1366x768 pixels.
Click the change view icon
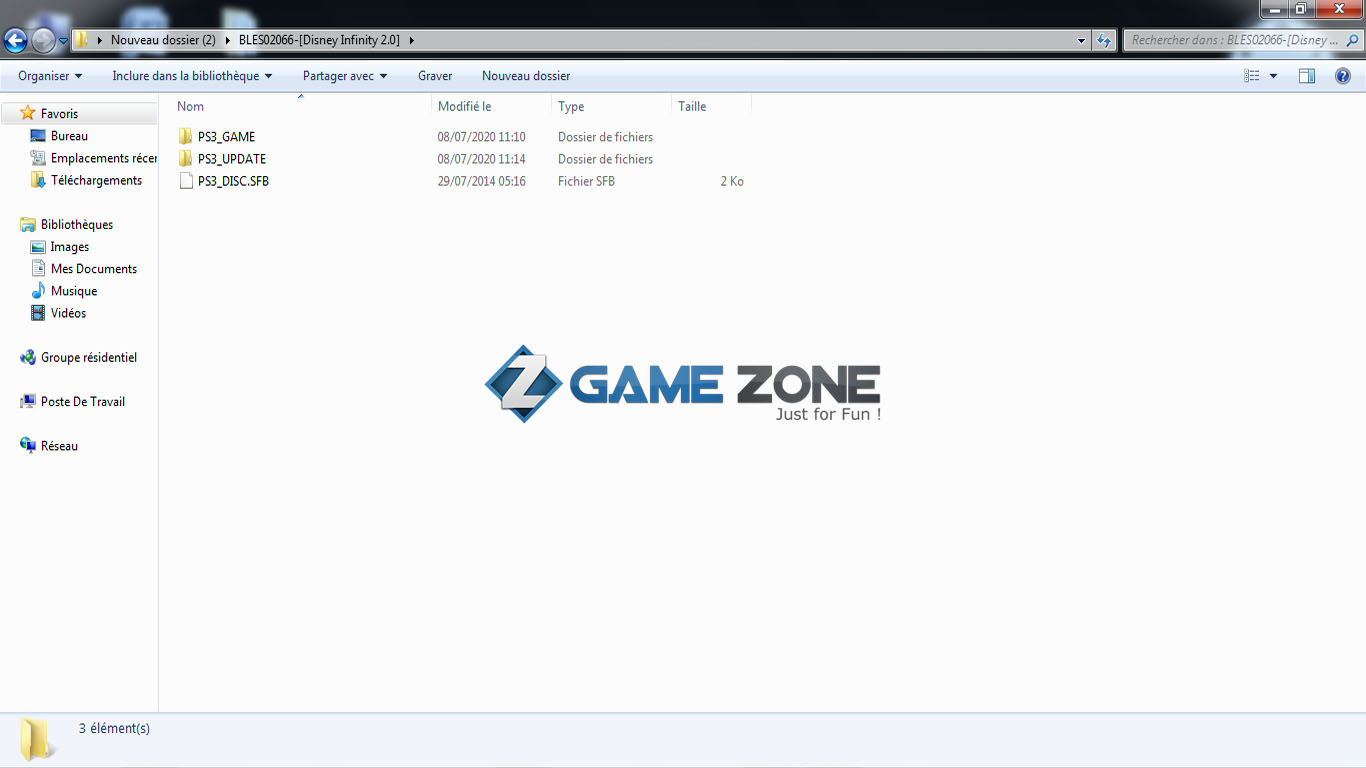(x=1251, y=76)
